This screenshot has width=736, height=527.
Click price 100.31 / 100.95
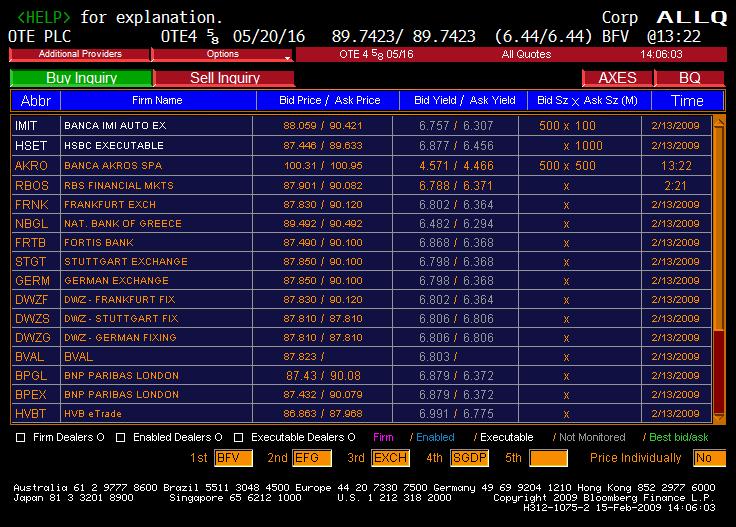point(323,166)
